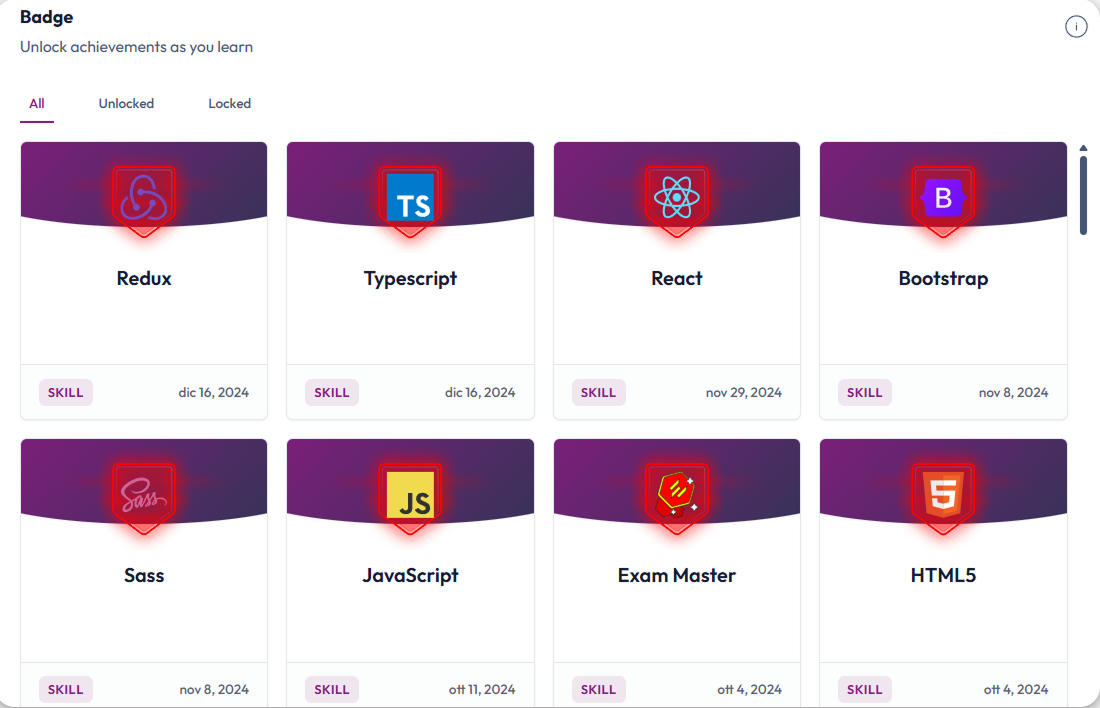
Task: Open the React atom badge icon
Action: pyautogui.click(x=676, y=200)
